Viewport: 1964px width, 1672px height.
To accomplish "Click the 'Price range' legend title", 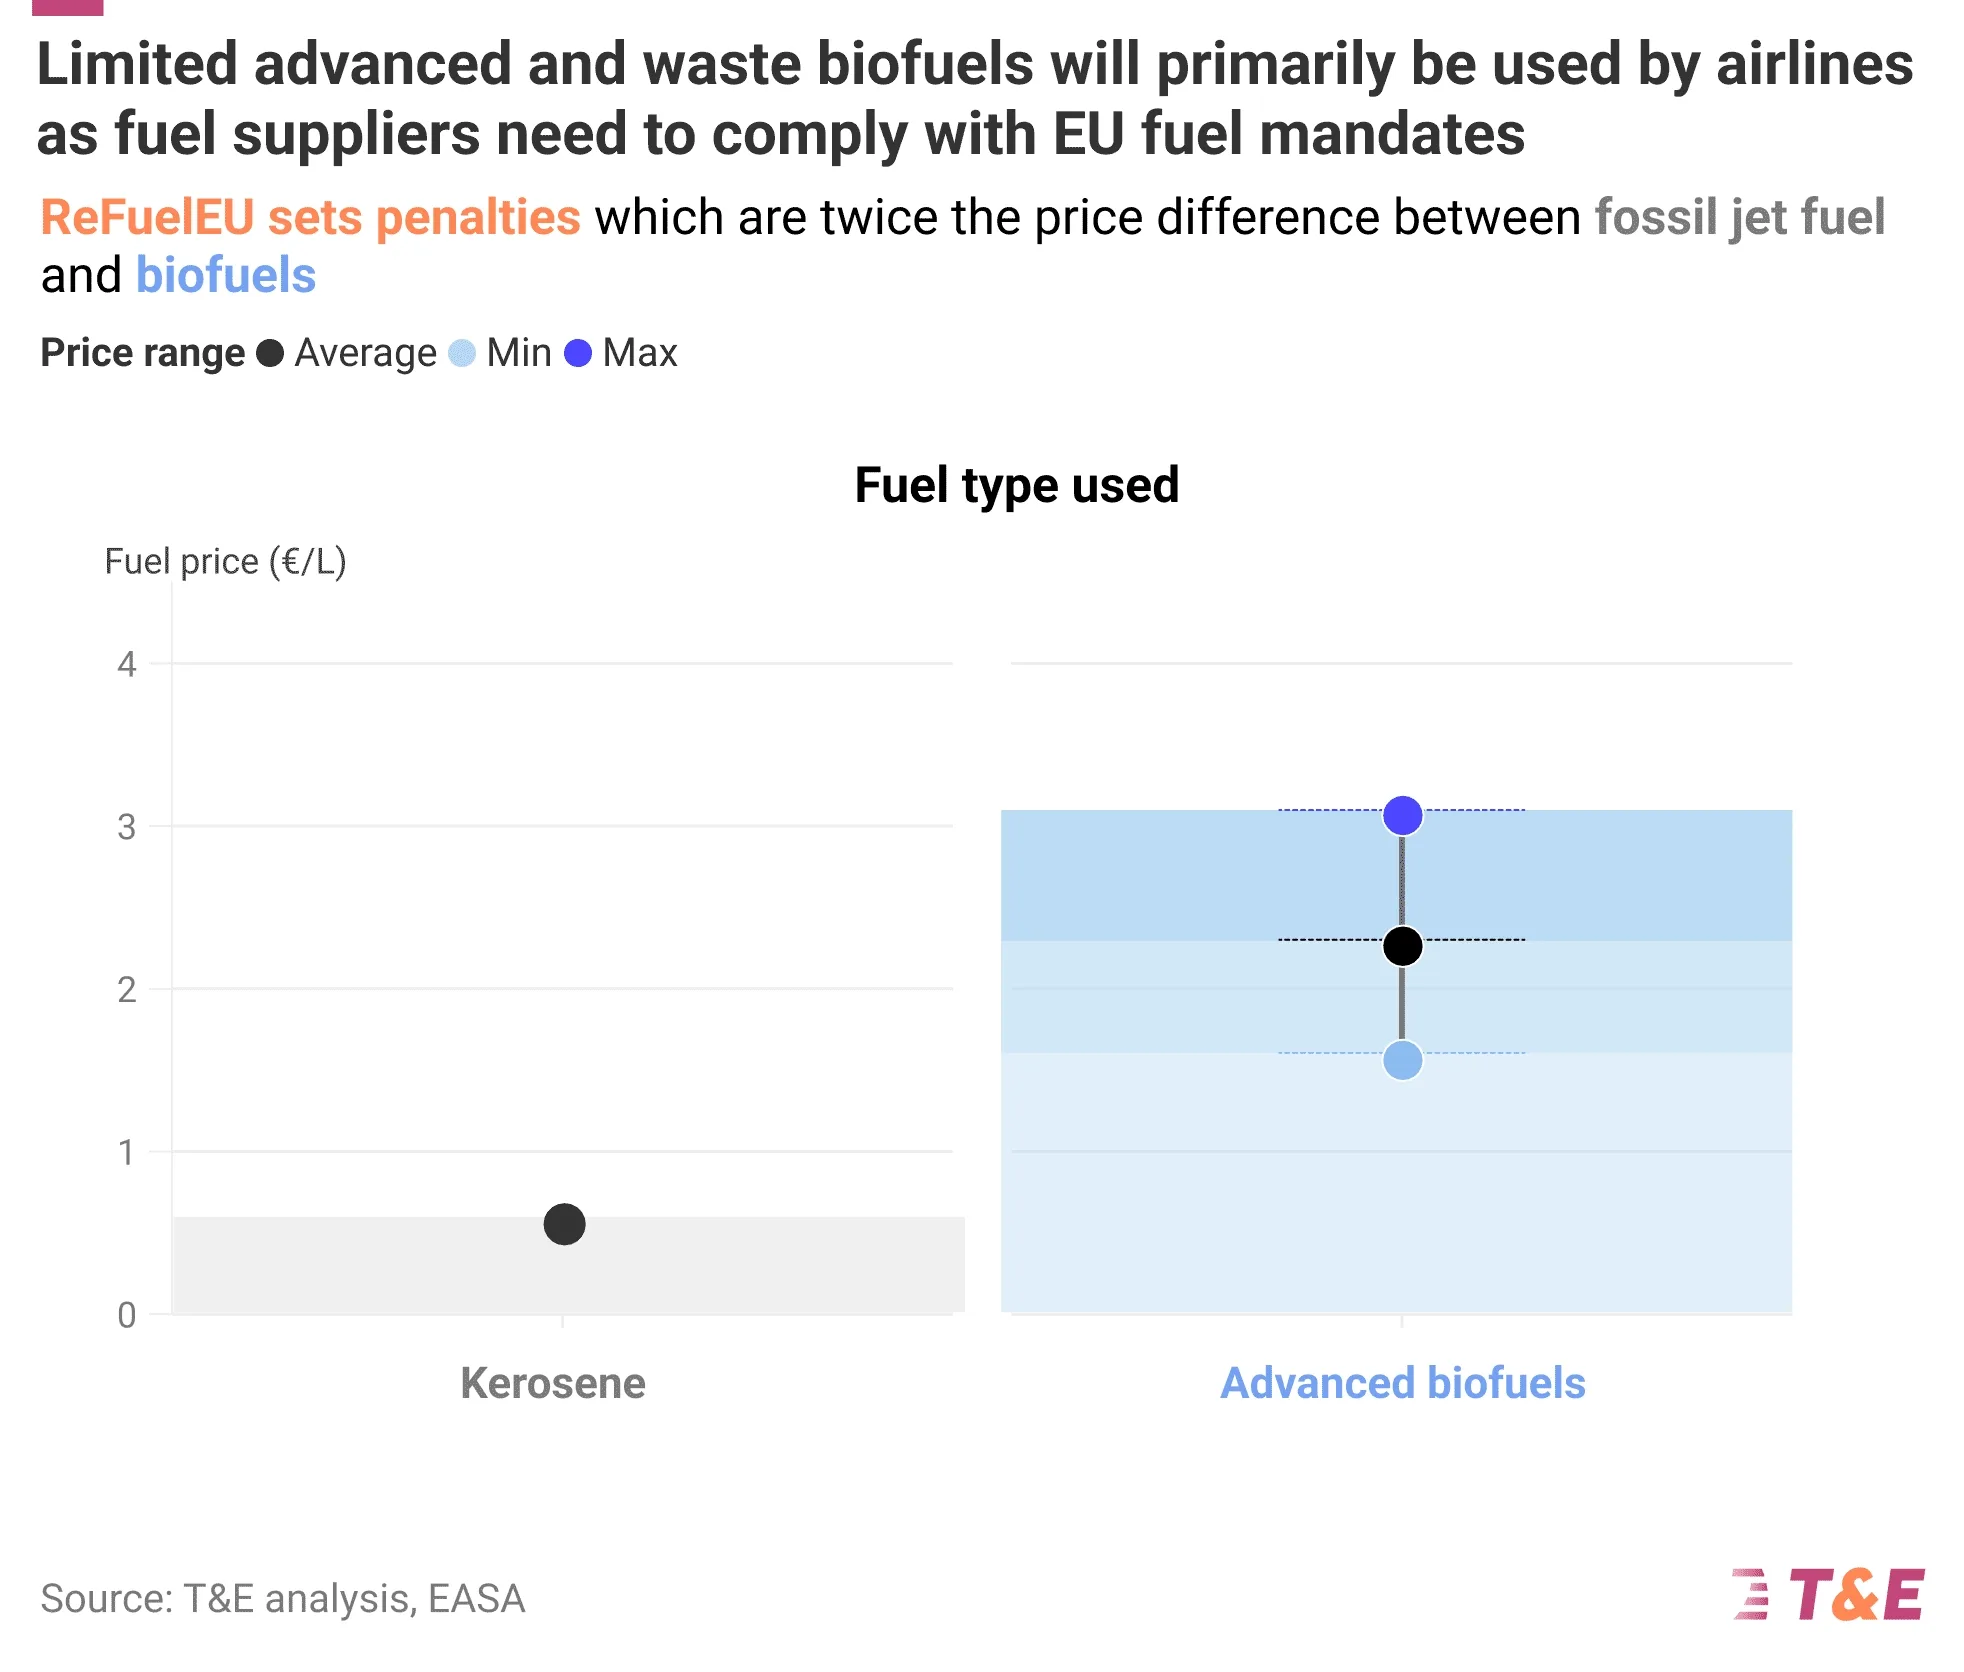I will (x=142, y=353).
